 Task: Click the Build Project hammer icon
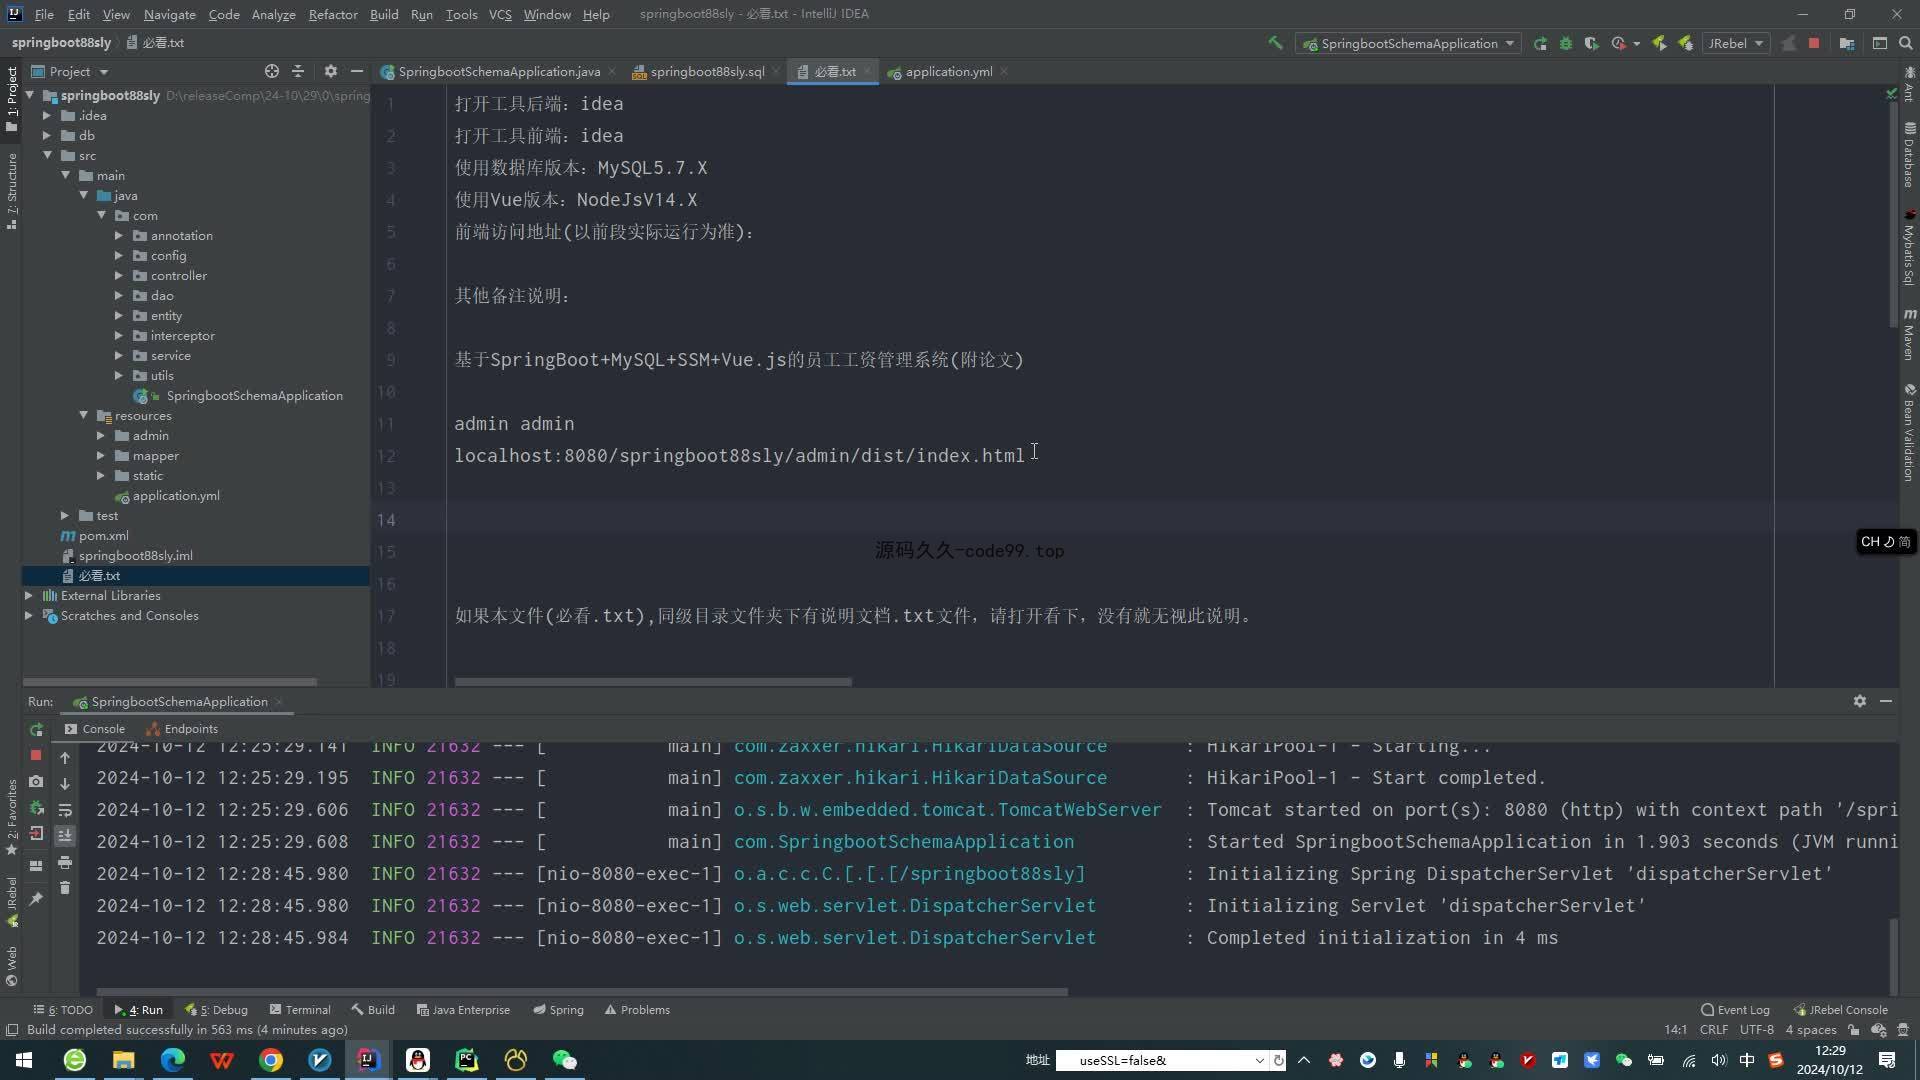coord(1275,43)
